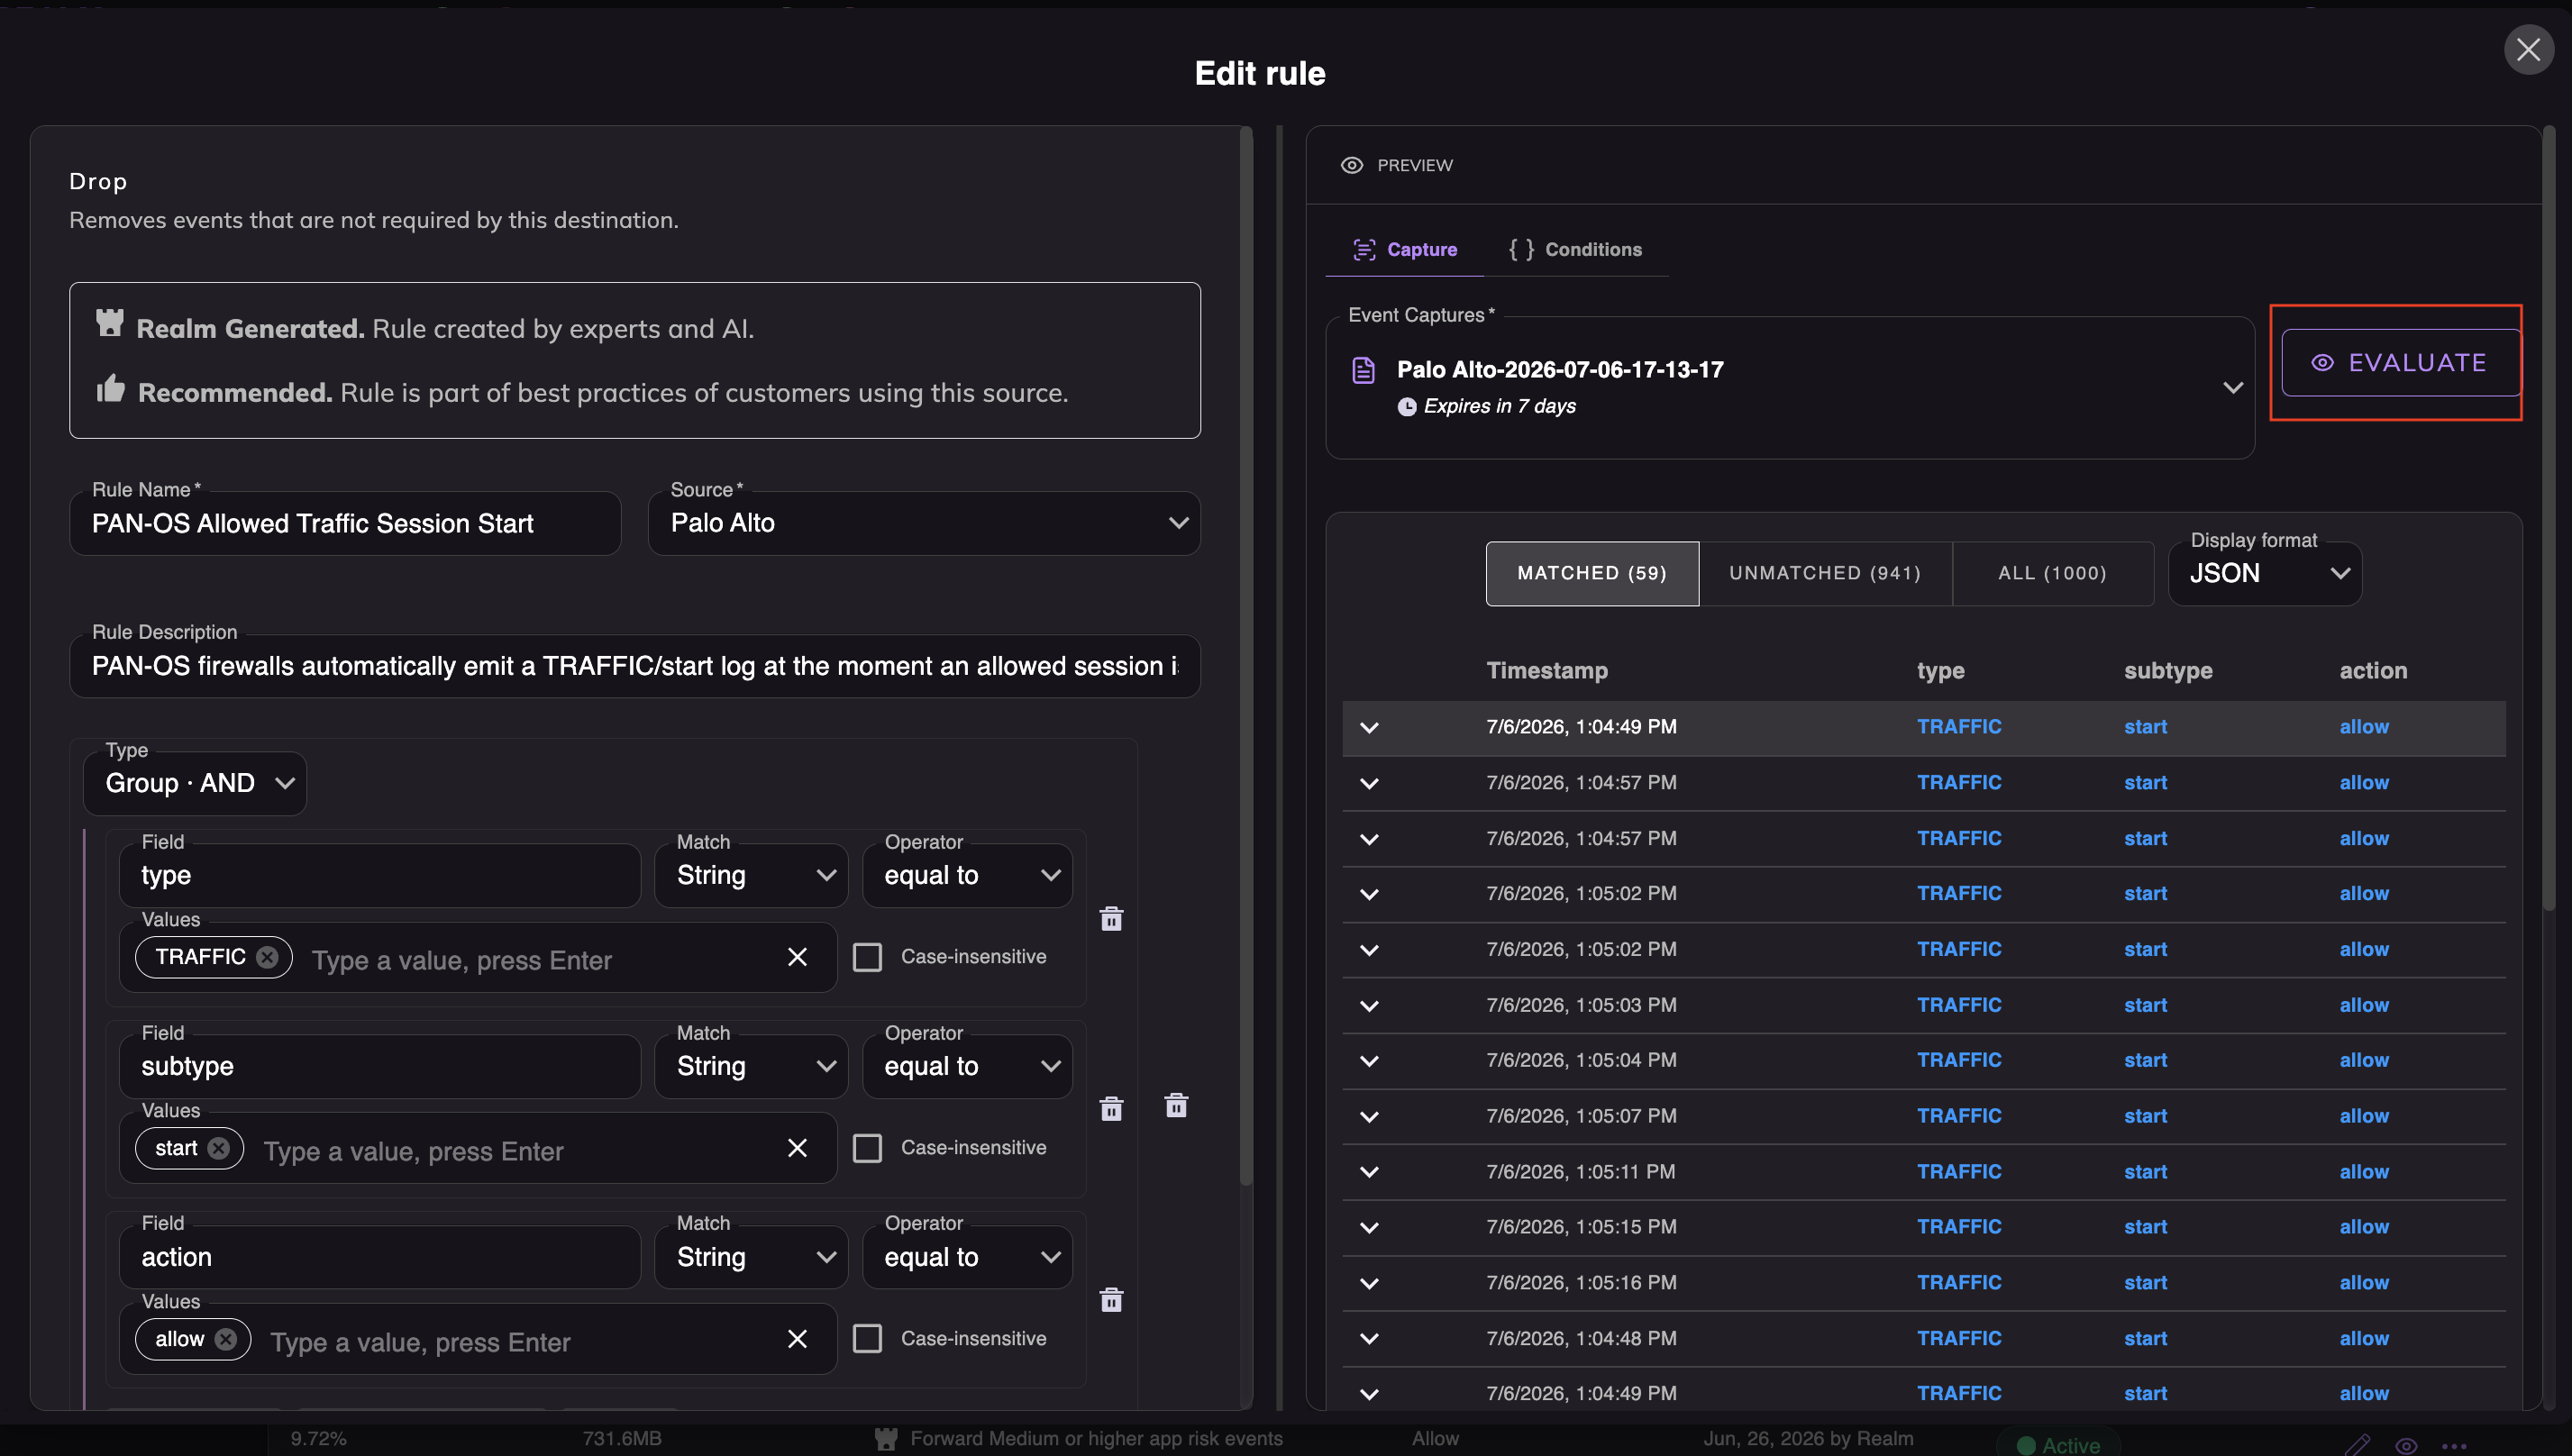Enable Case-insensitive for allow value
The image size is (2572, 1456).
[867, 1339]
